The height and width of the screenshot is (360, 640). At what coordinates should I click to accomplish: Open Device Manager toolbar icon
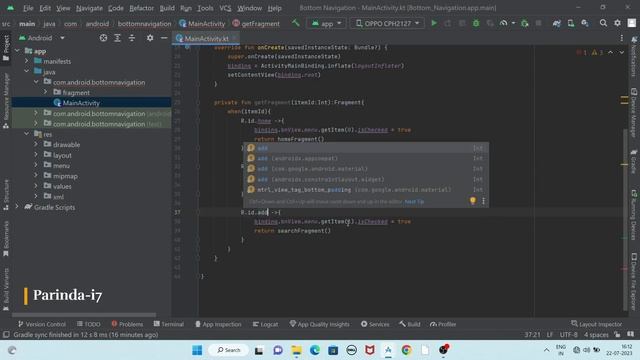click(571, 23)
